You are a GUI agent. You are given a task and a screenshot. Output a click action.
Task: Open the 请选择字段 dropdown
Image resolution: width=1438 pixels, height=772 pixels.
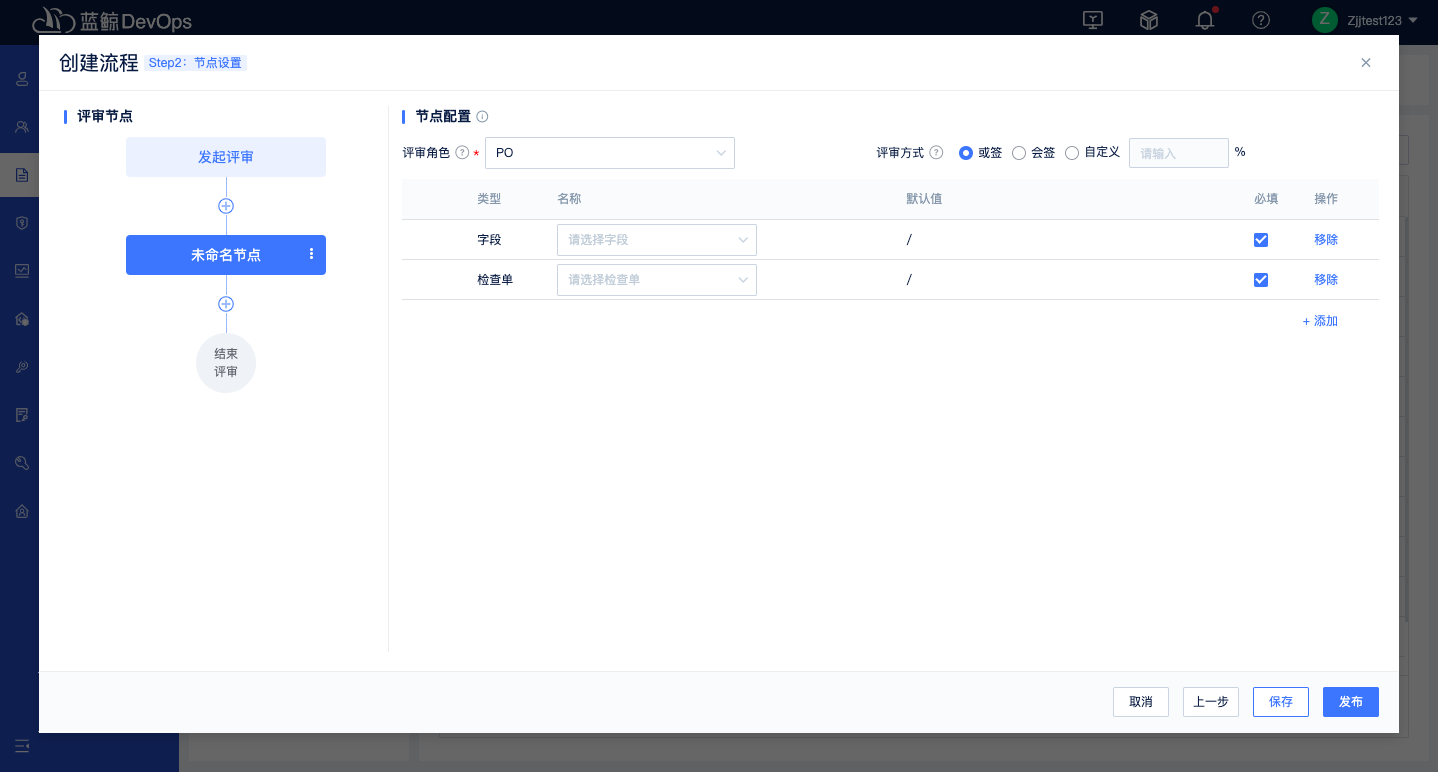657,240
